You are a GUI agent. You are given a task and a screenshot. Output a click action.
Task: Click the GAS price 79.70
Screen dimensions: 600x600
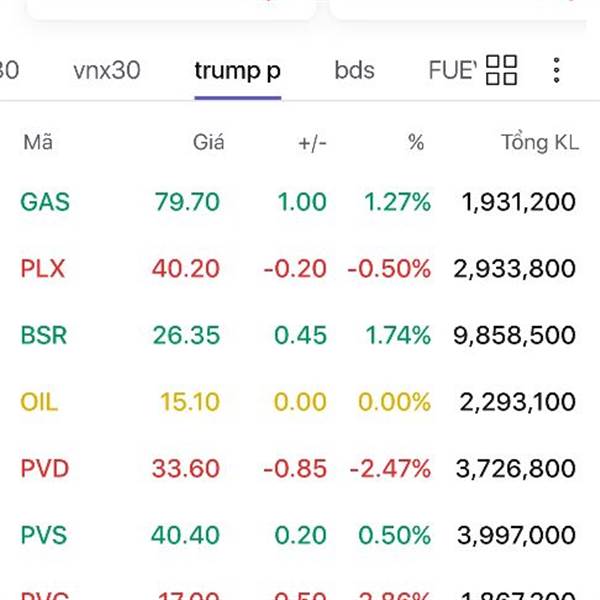coord(187,202)
